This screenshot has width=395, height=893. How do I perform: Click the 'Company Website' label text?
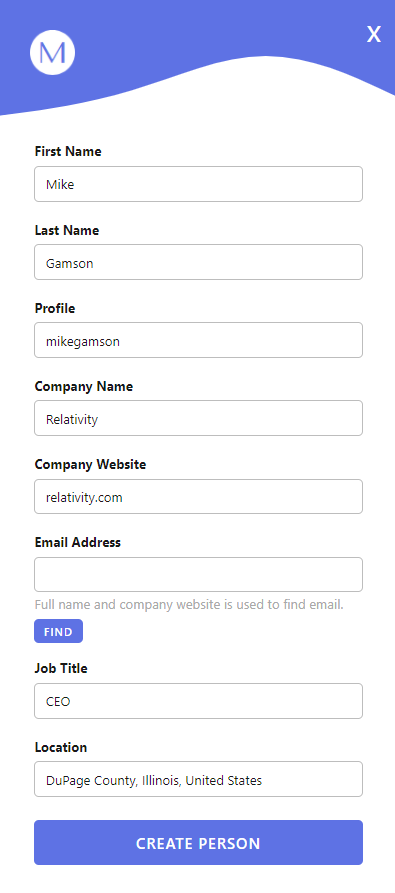coord(90,464)
